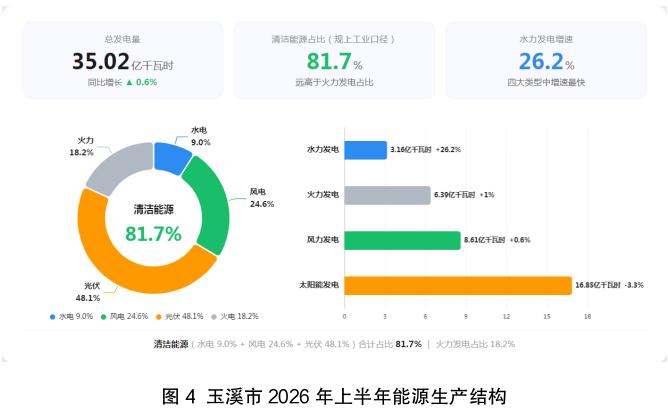Click the green 风力发电 bar
Viewport: 668px width, 417px height.
pyautogui.click(x=402, y=240)
